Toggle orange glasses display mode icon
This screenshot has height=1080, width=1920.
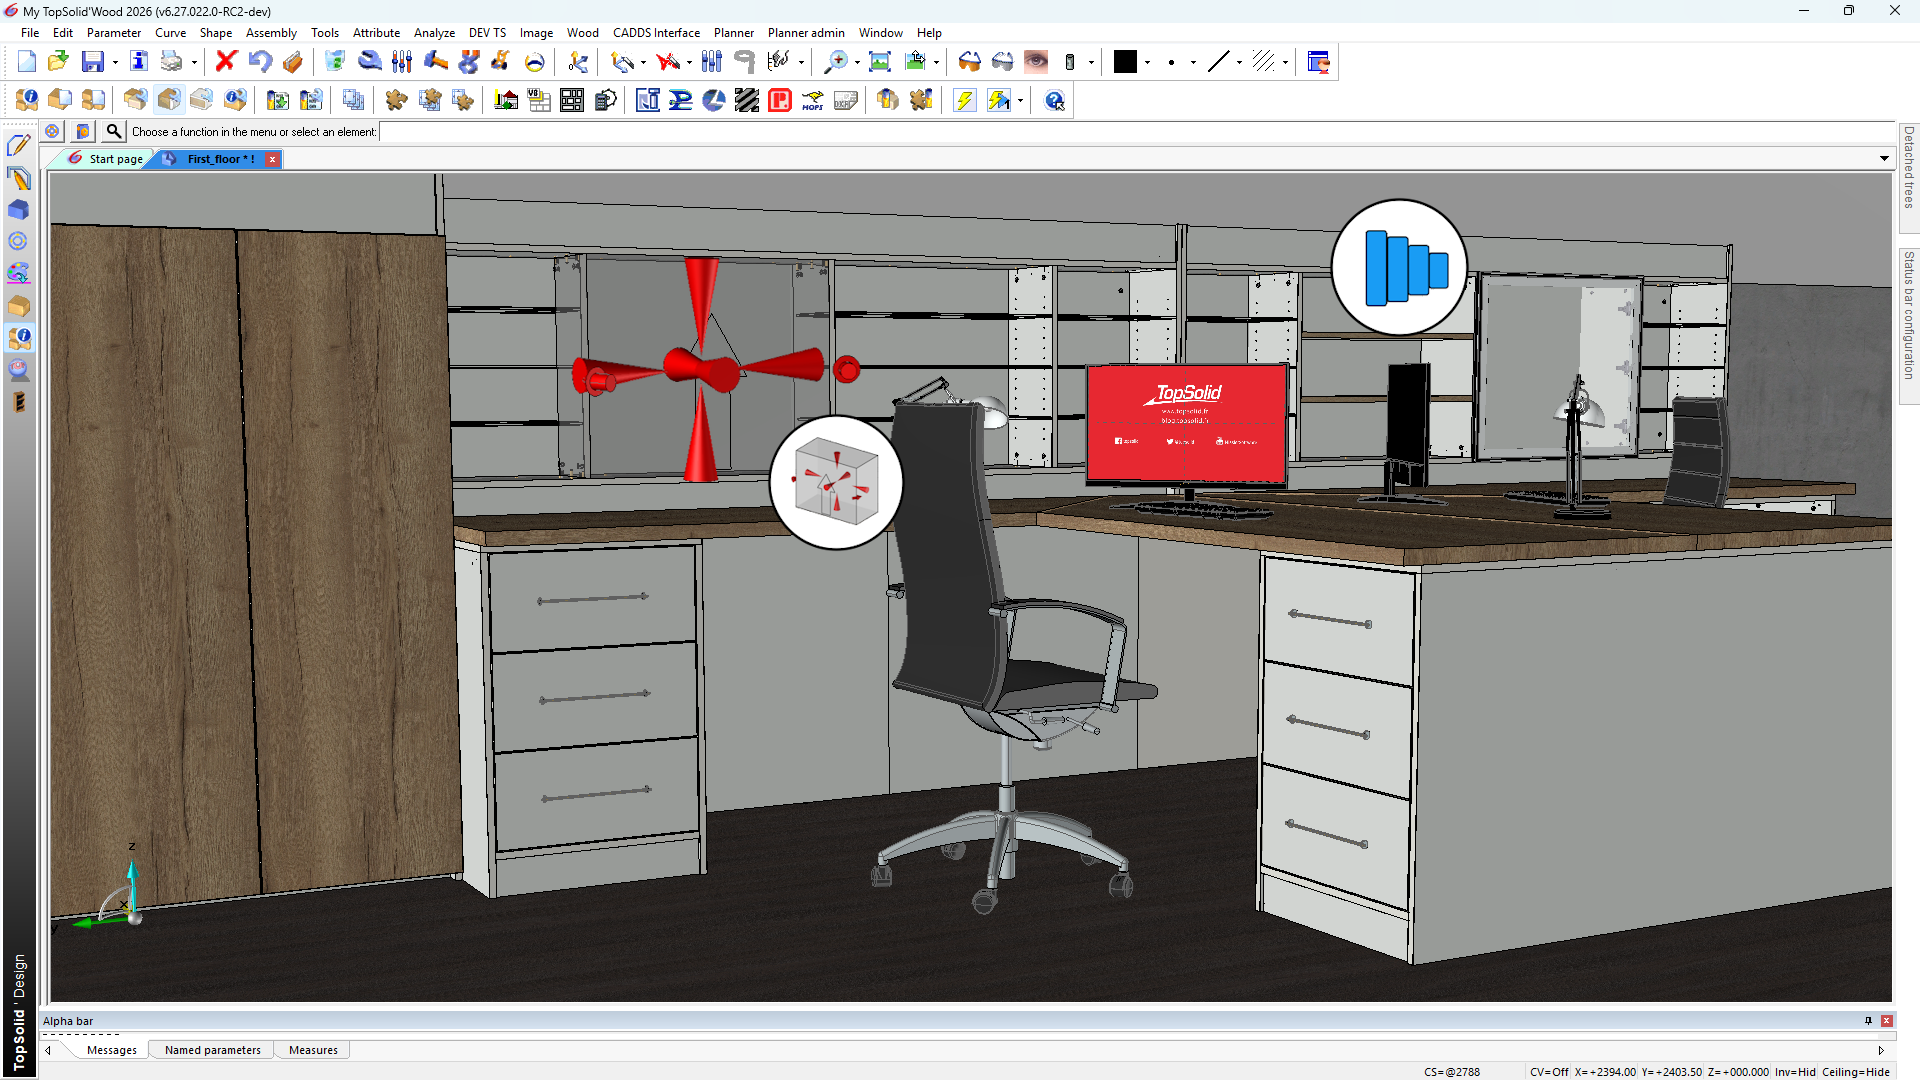[969, 62]
